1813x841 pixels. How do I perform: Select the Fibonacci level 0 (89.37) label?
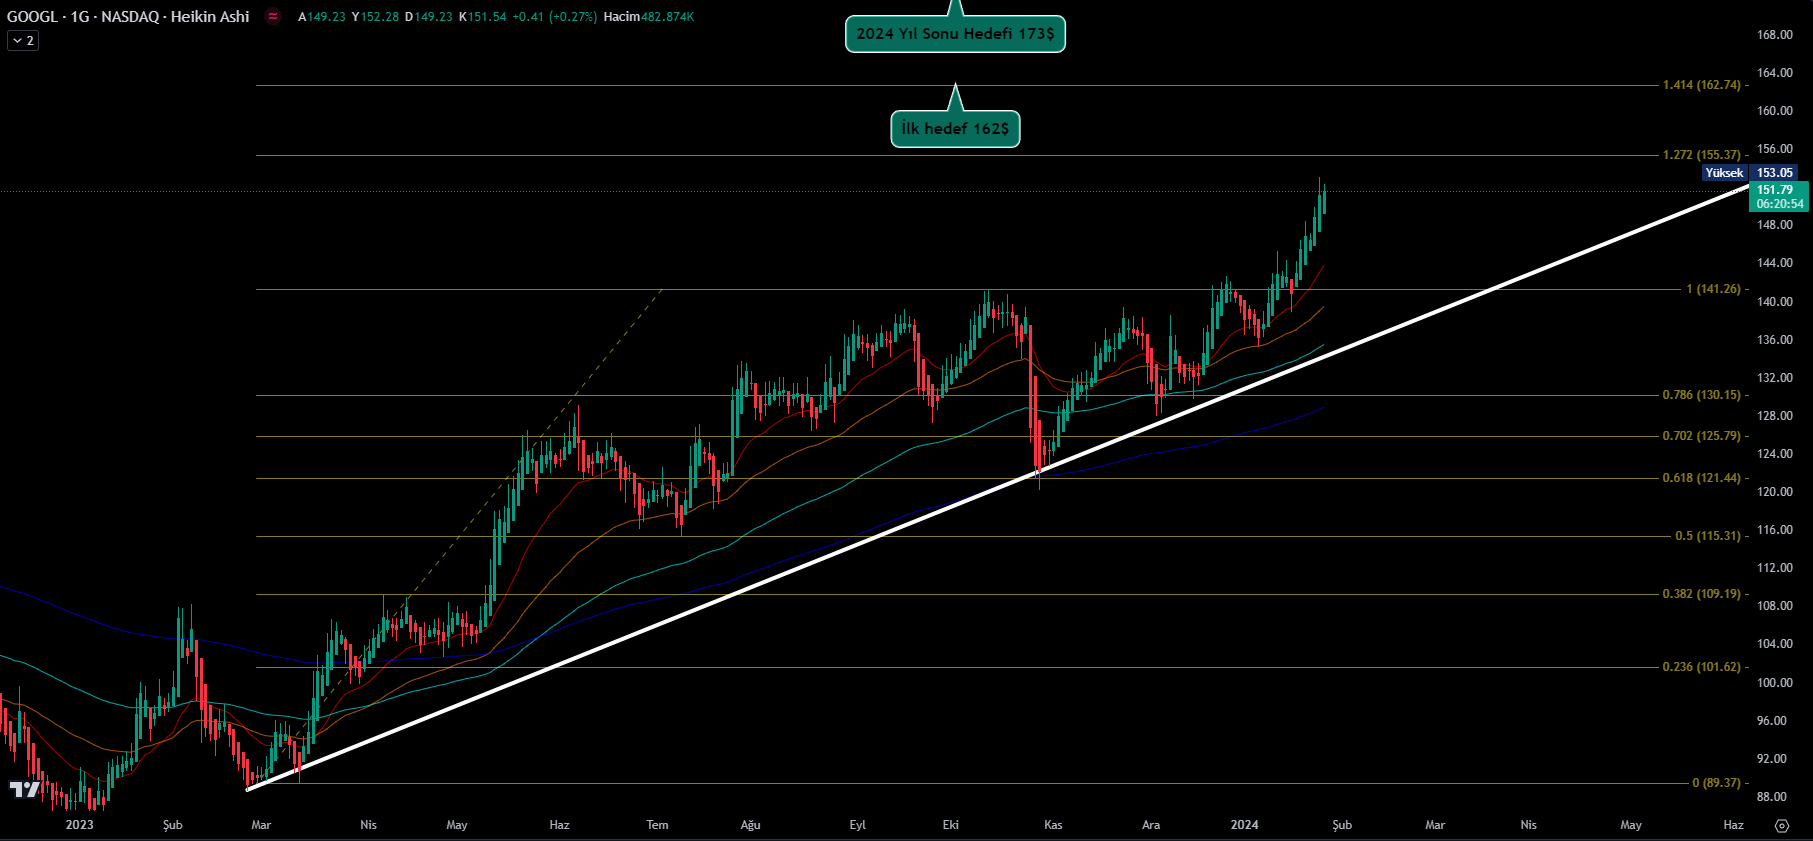(1717, 783)
